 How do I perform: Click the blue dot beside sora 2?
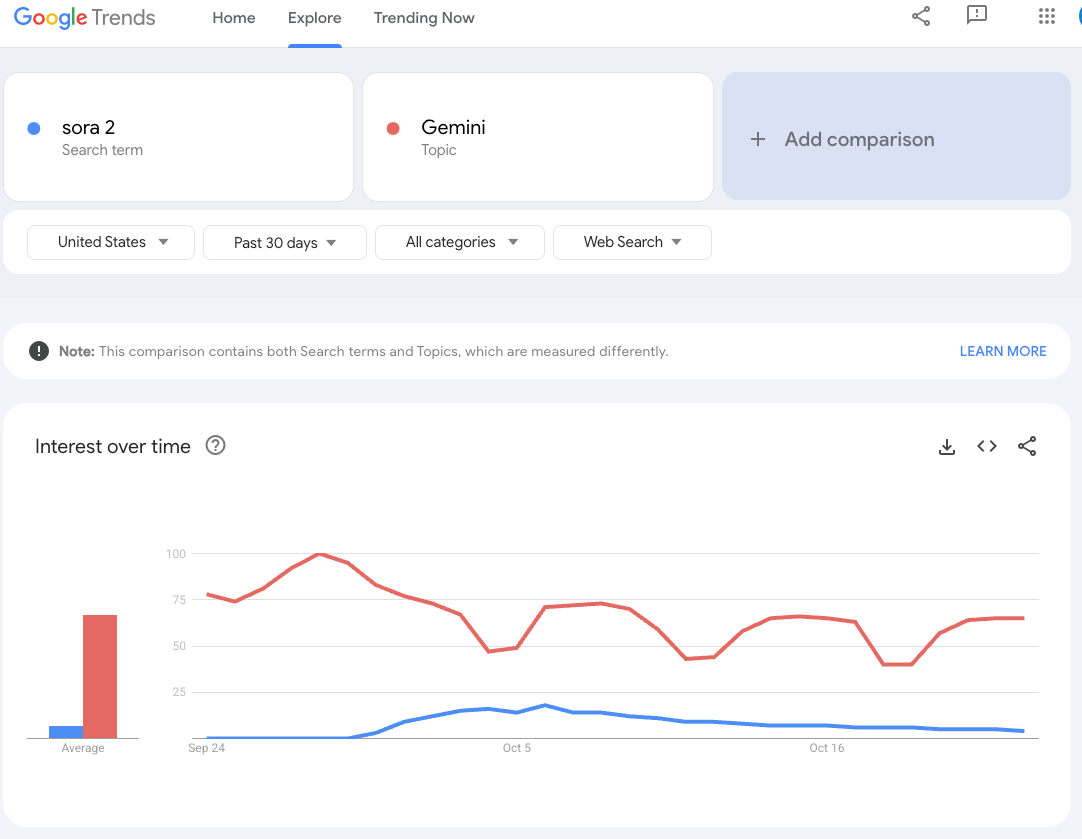coord(34,128)
